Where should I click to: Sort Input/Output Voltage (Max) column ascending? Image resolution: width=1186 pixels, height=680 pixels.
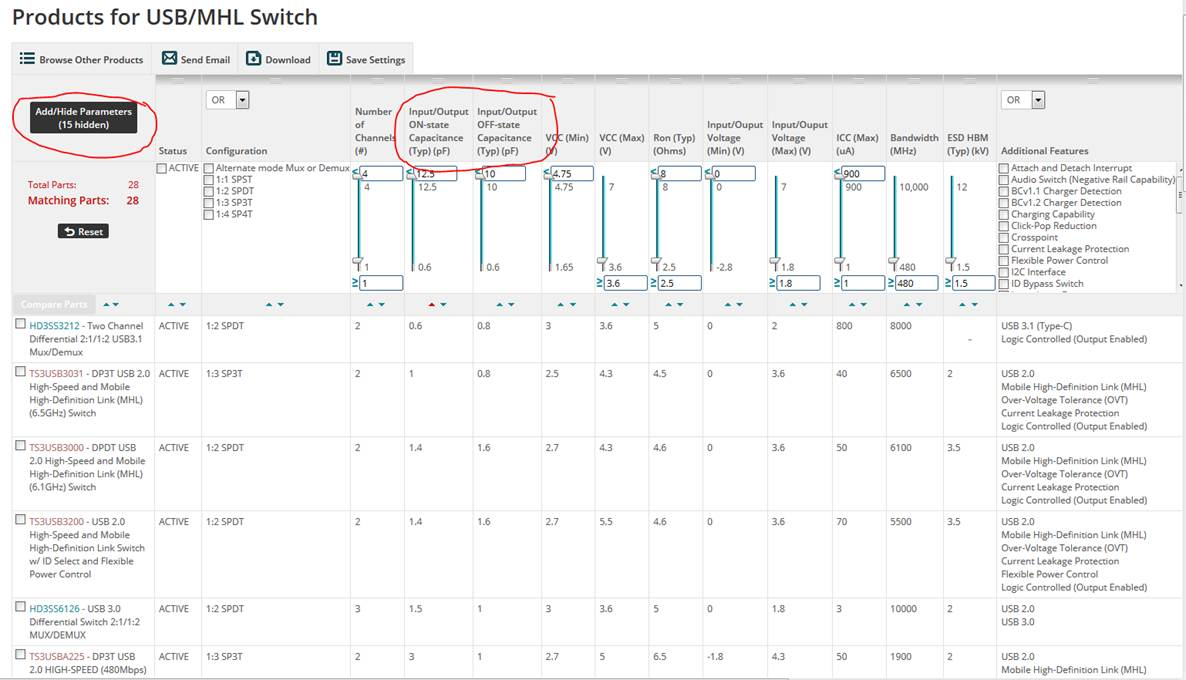coord(792,304)
